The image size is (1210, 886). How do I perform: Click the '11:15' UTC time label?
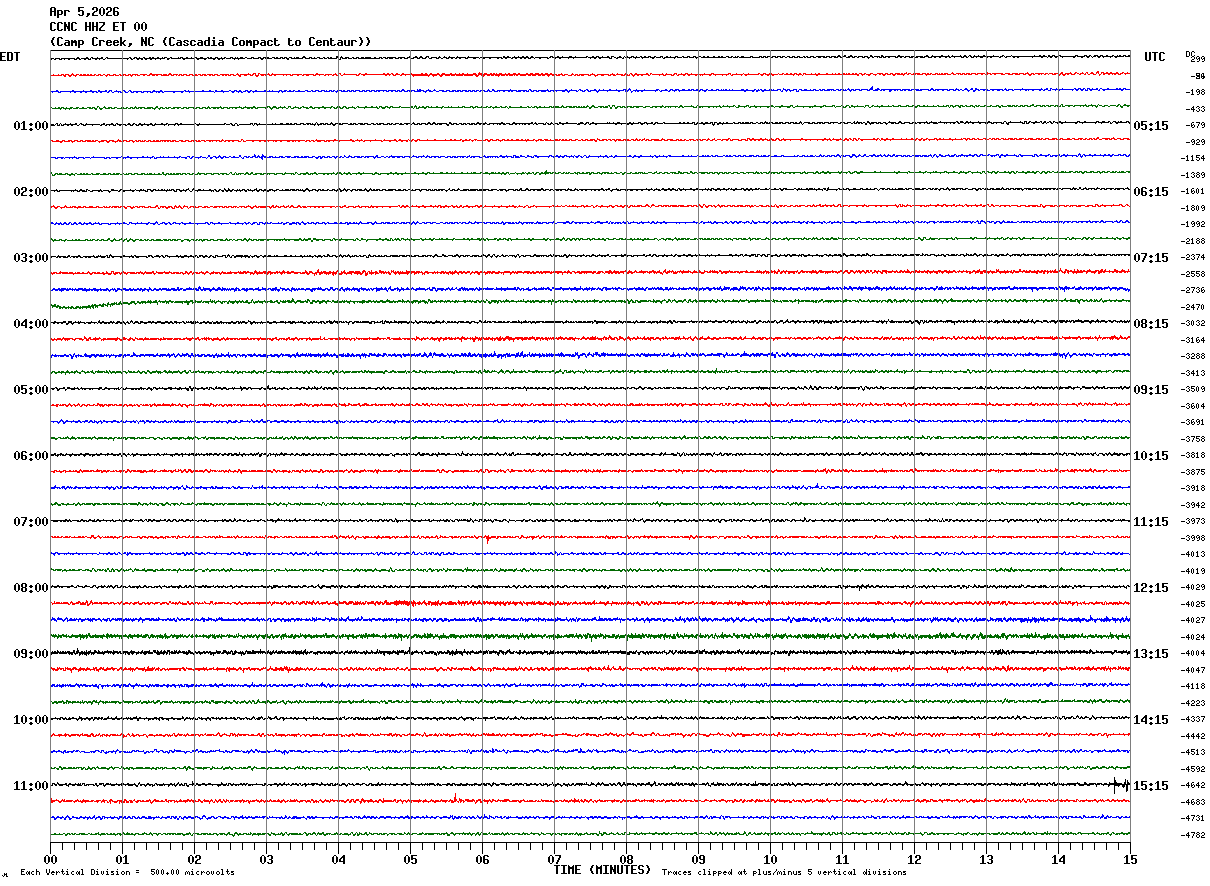coord(1151,522)
